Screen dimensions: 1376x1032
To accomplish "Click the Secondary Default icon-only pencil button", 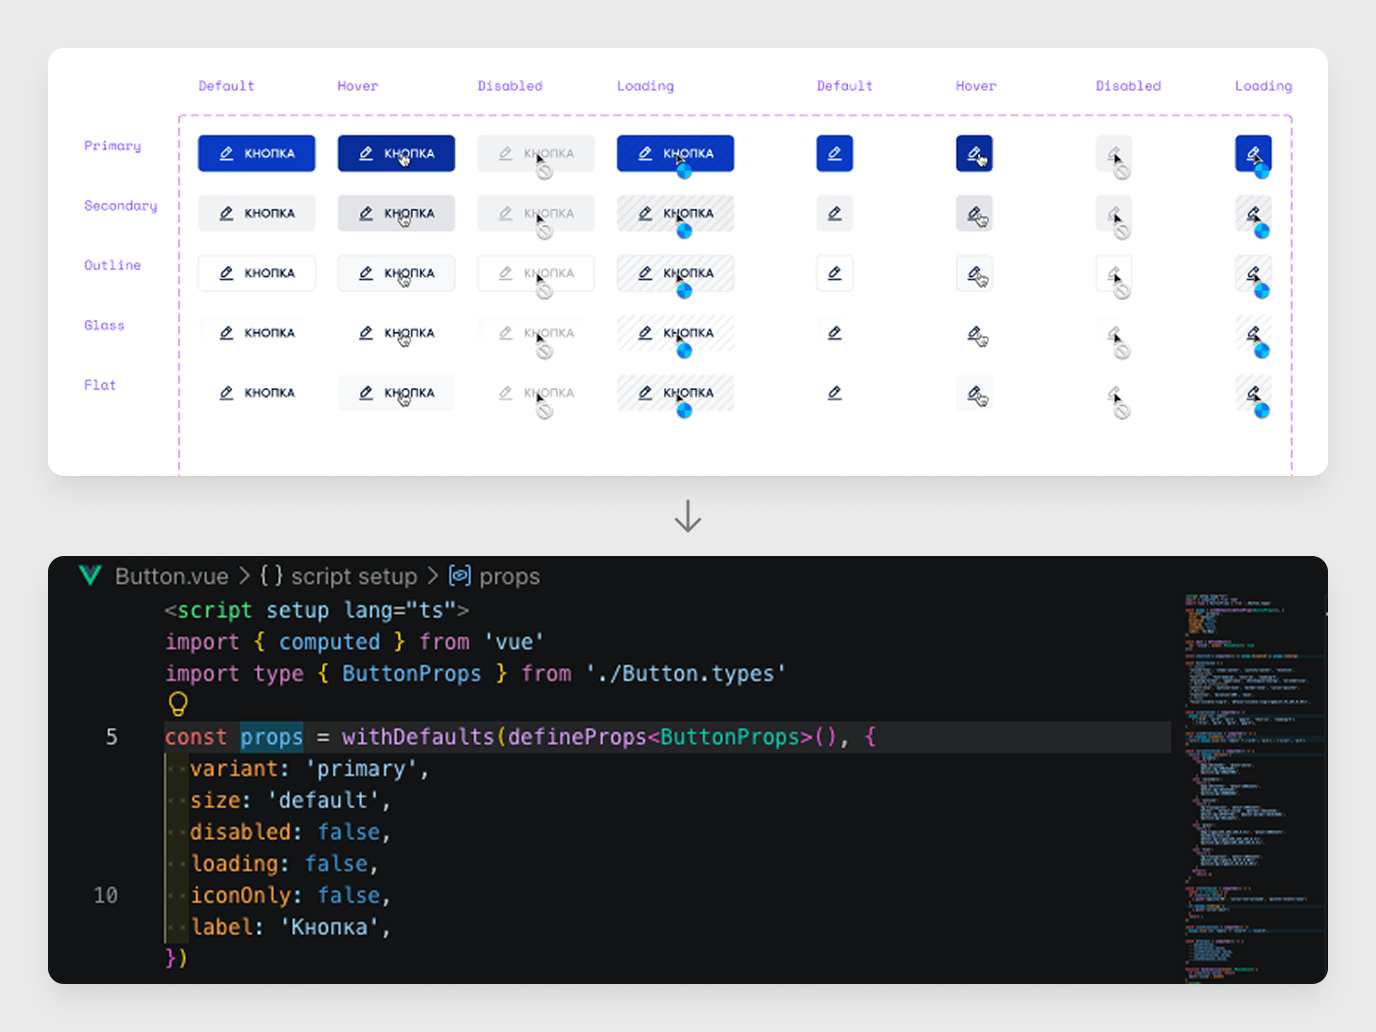I will (x=834, y=213).
